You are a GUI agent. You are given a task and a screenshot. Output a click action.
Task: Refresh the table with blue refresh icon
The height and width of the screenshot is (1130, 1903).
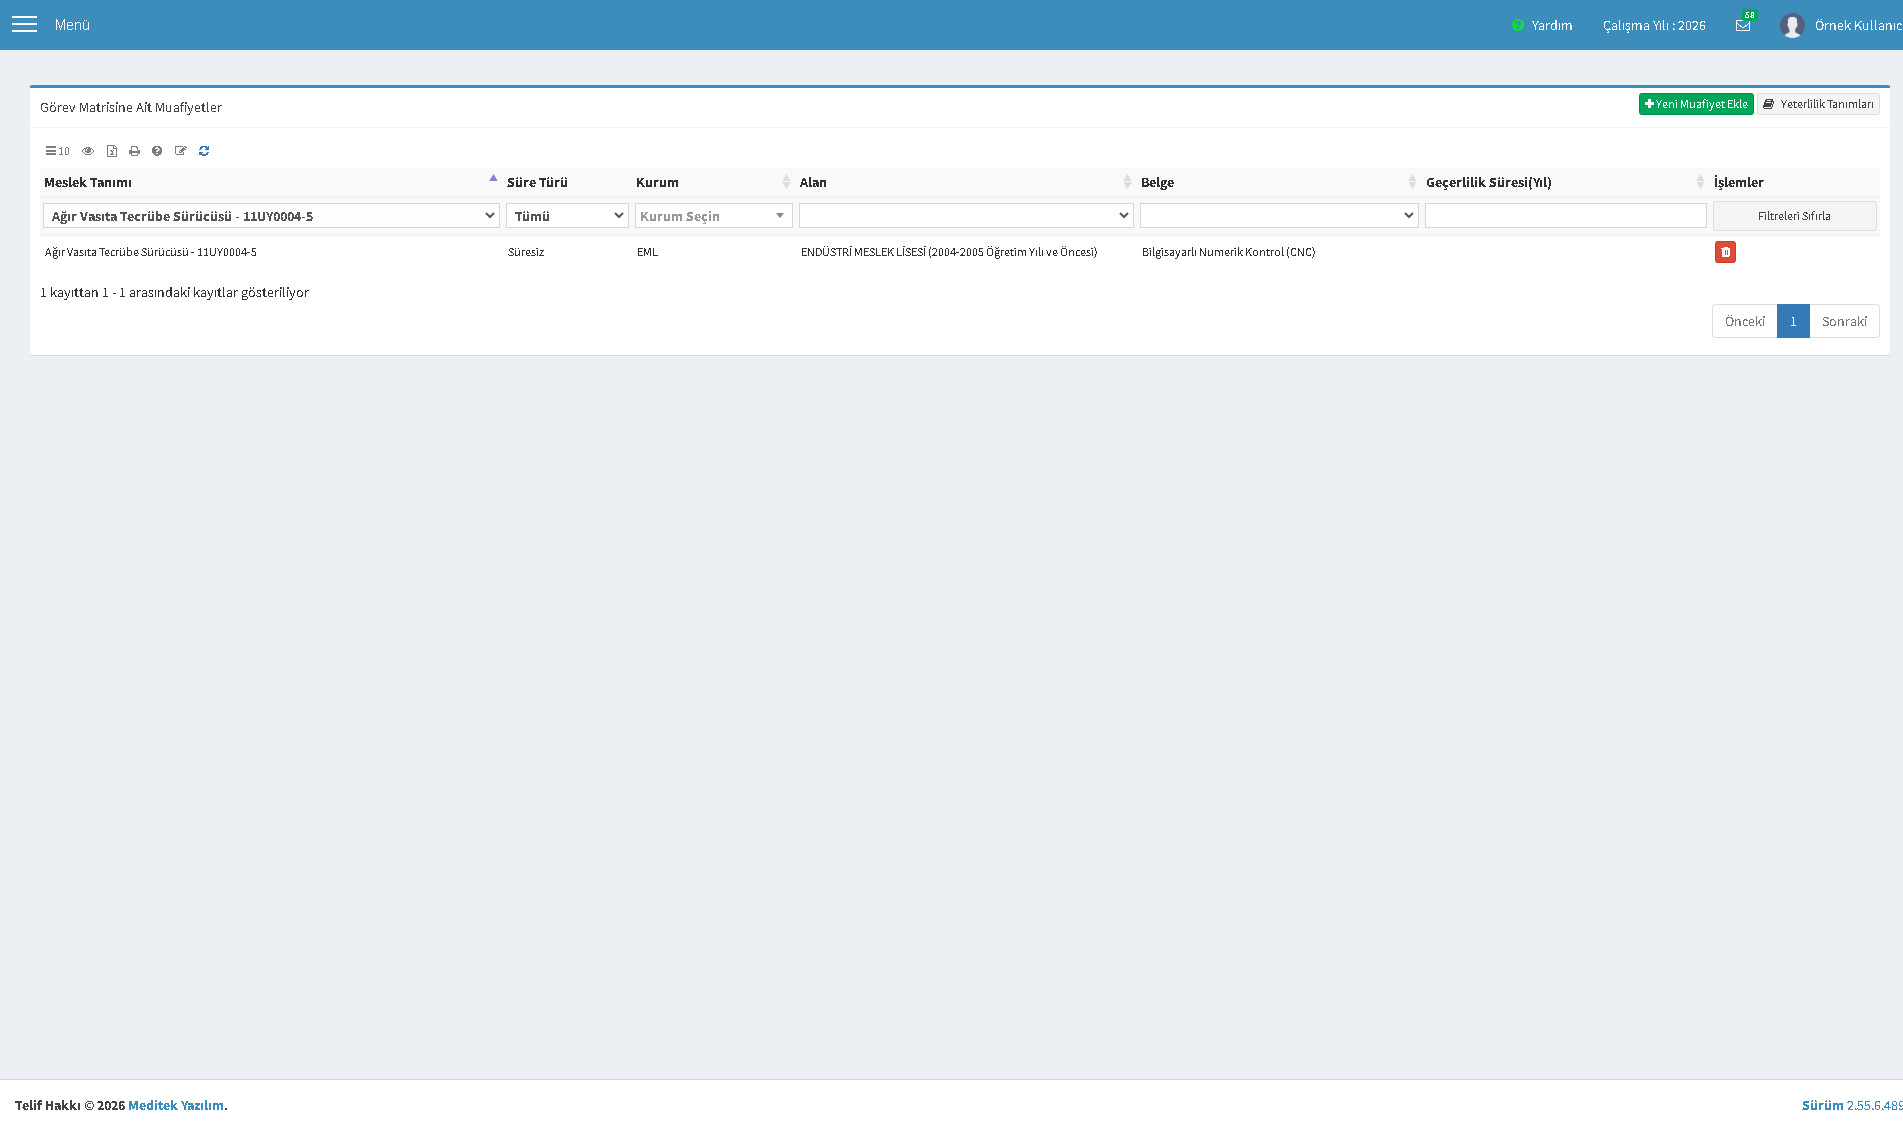[204, 151]
